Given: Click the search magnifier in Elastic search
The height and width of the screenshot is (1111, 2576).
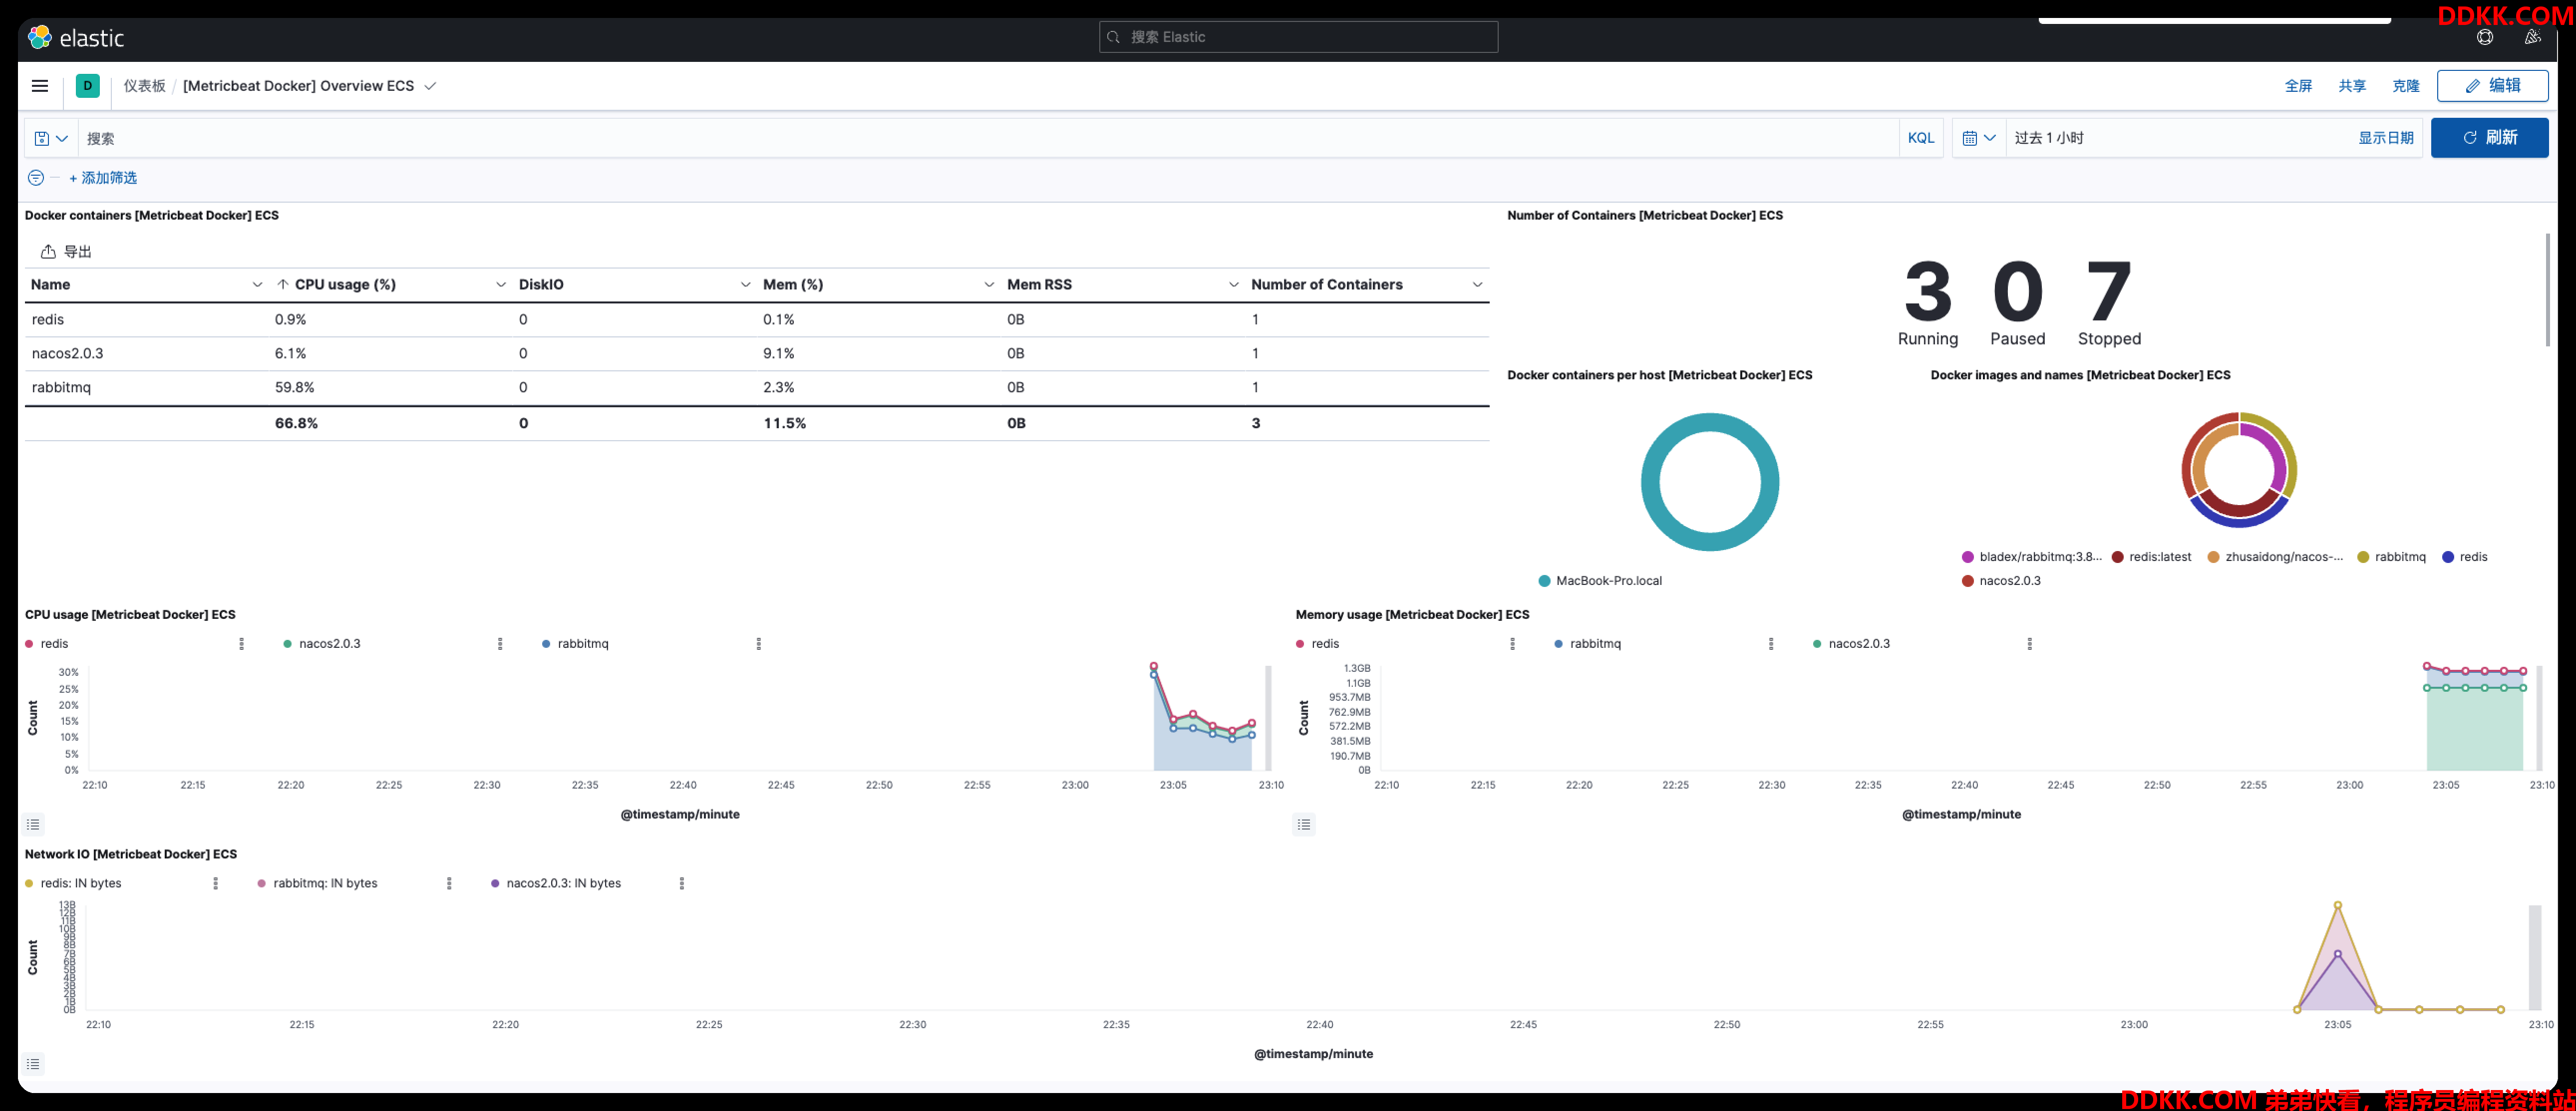Looking at the screenshot, I should click(1113, 37).
